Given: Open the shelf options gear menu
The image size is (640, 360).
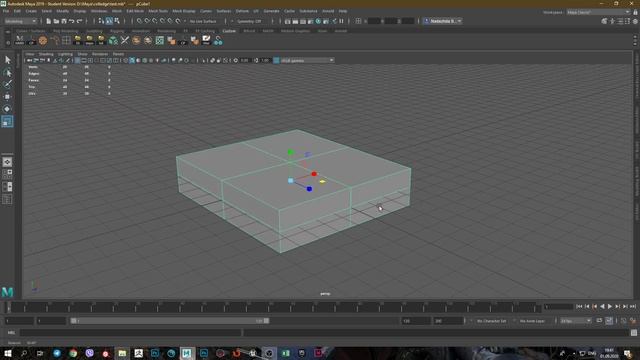Looking at the screenshot, I should tap(8, 42).
